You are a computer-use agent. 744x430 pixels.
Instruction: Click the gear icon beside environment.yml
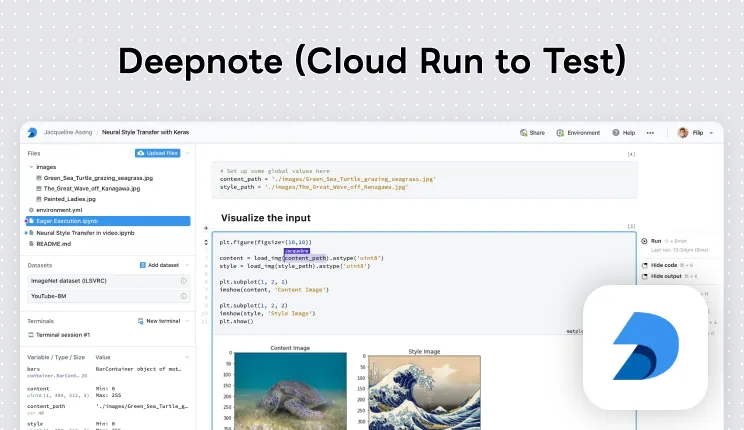[x=31, y=210]
